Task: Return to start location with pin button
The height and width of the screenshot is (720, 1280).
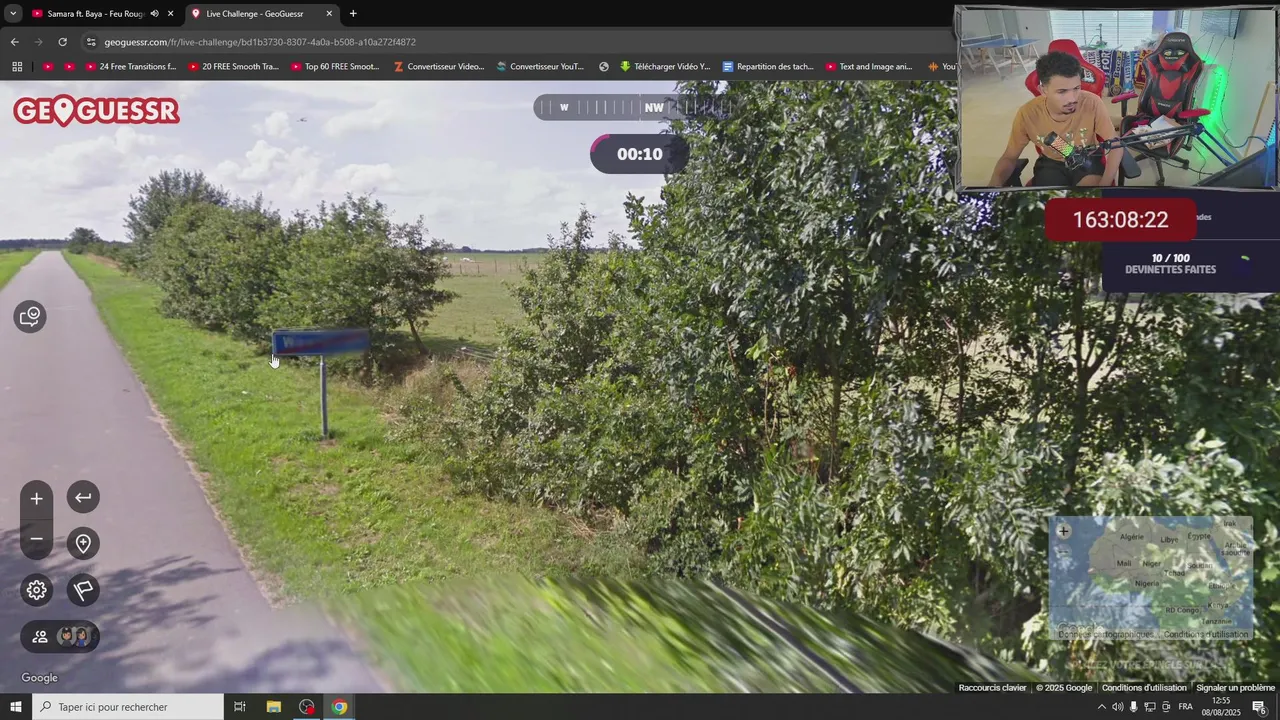Action: pos(83,543)
